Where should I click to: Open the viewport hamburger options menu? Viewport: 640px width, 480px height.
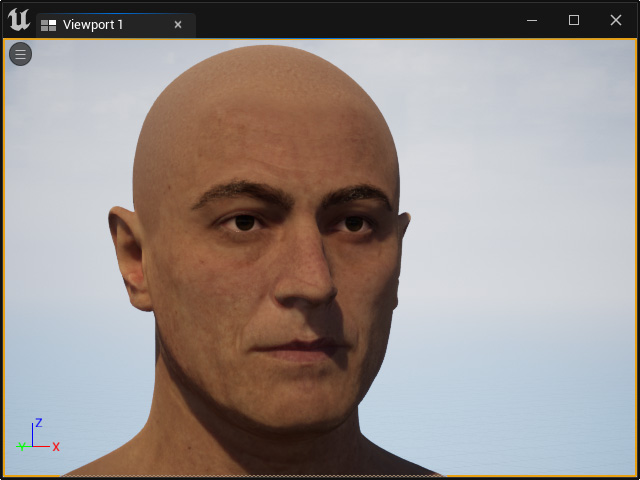(x=20, y=54)
